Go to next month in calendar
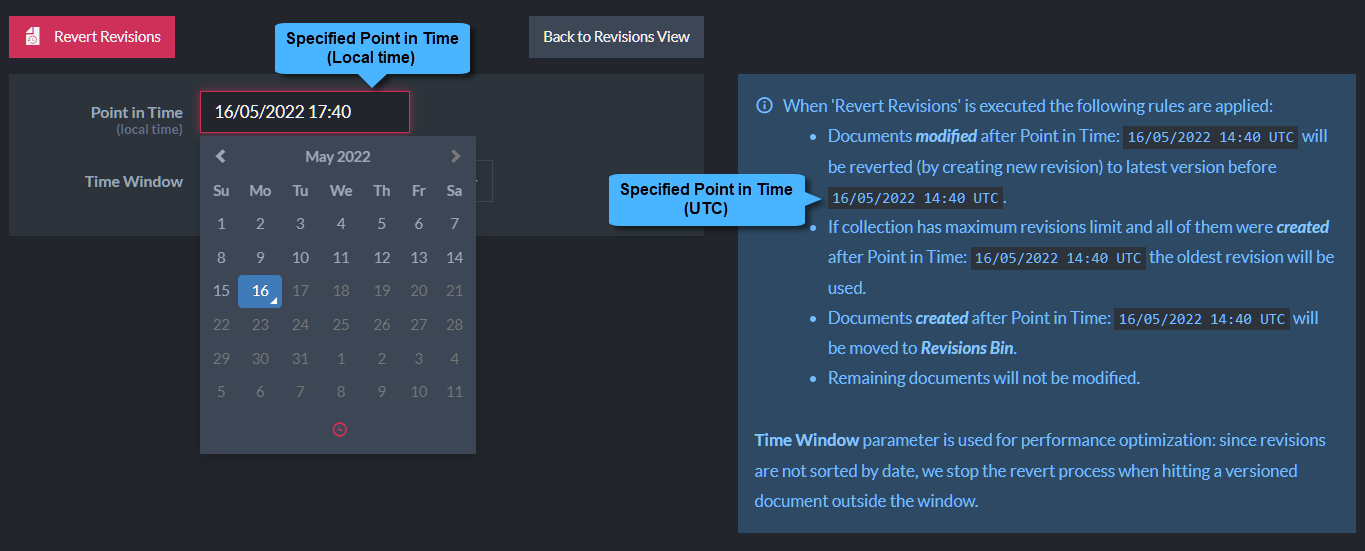Screen dimensions: 1365x551 pos(455,156)
